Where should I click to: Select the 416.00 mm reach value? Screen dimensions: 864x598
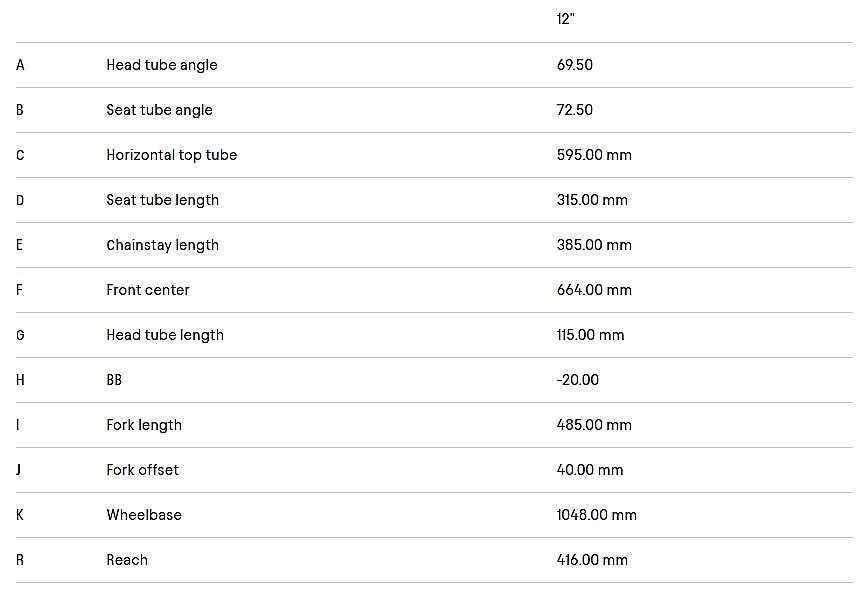tap(592, 560)
